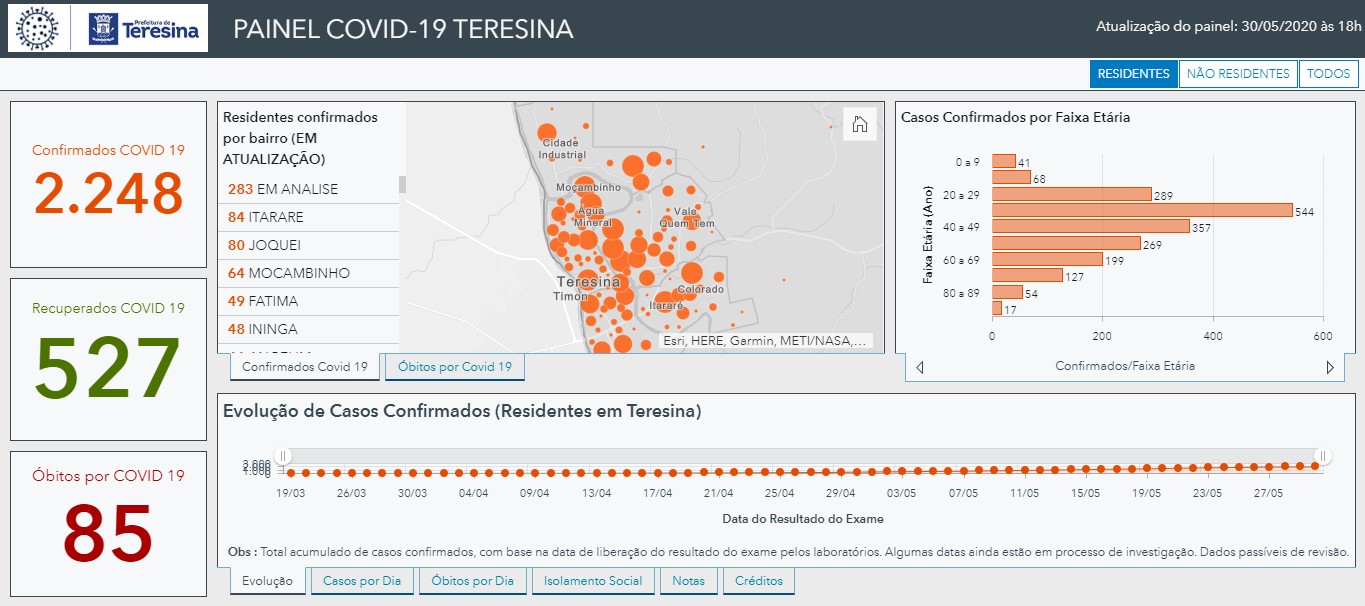Click the neighborhood list scrollbar
The height and width of the screenshot is (606, 1365).
402,184
